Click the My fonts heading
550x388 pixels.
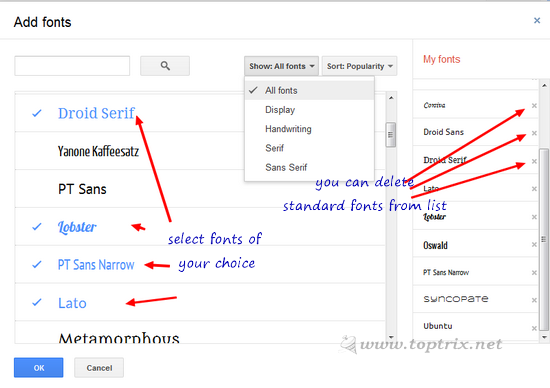(442, 59)
